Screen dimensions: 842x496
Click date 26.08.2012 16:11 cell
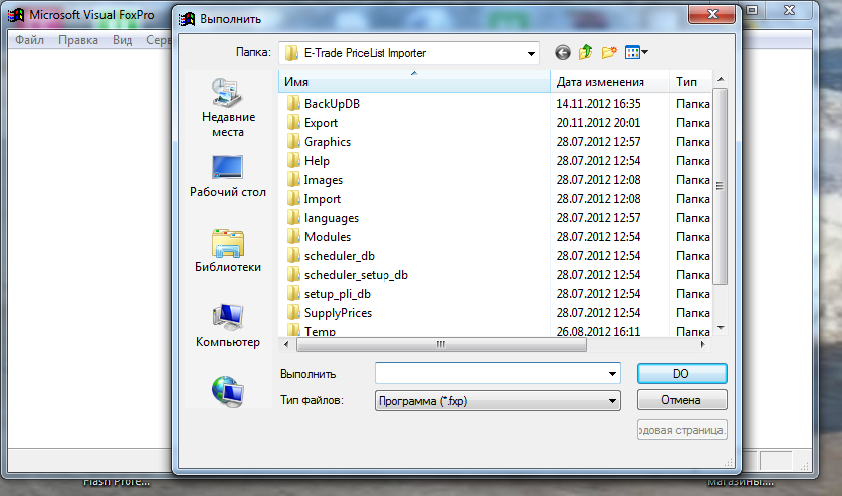pyautogui.click(x=598, y=331)
